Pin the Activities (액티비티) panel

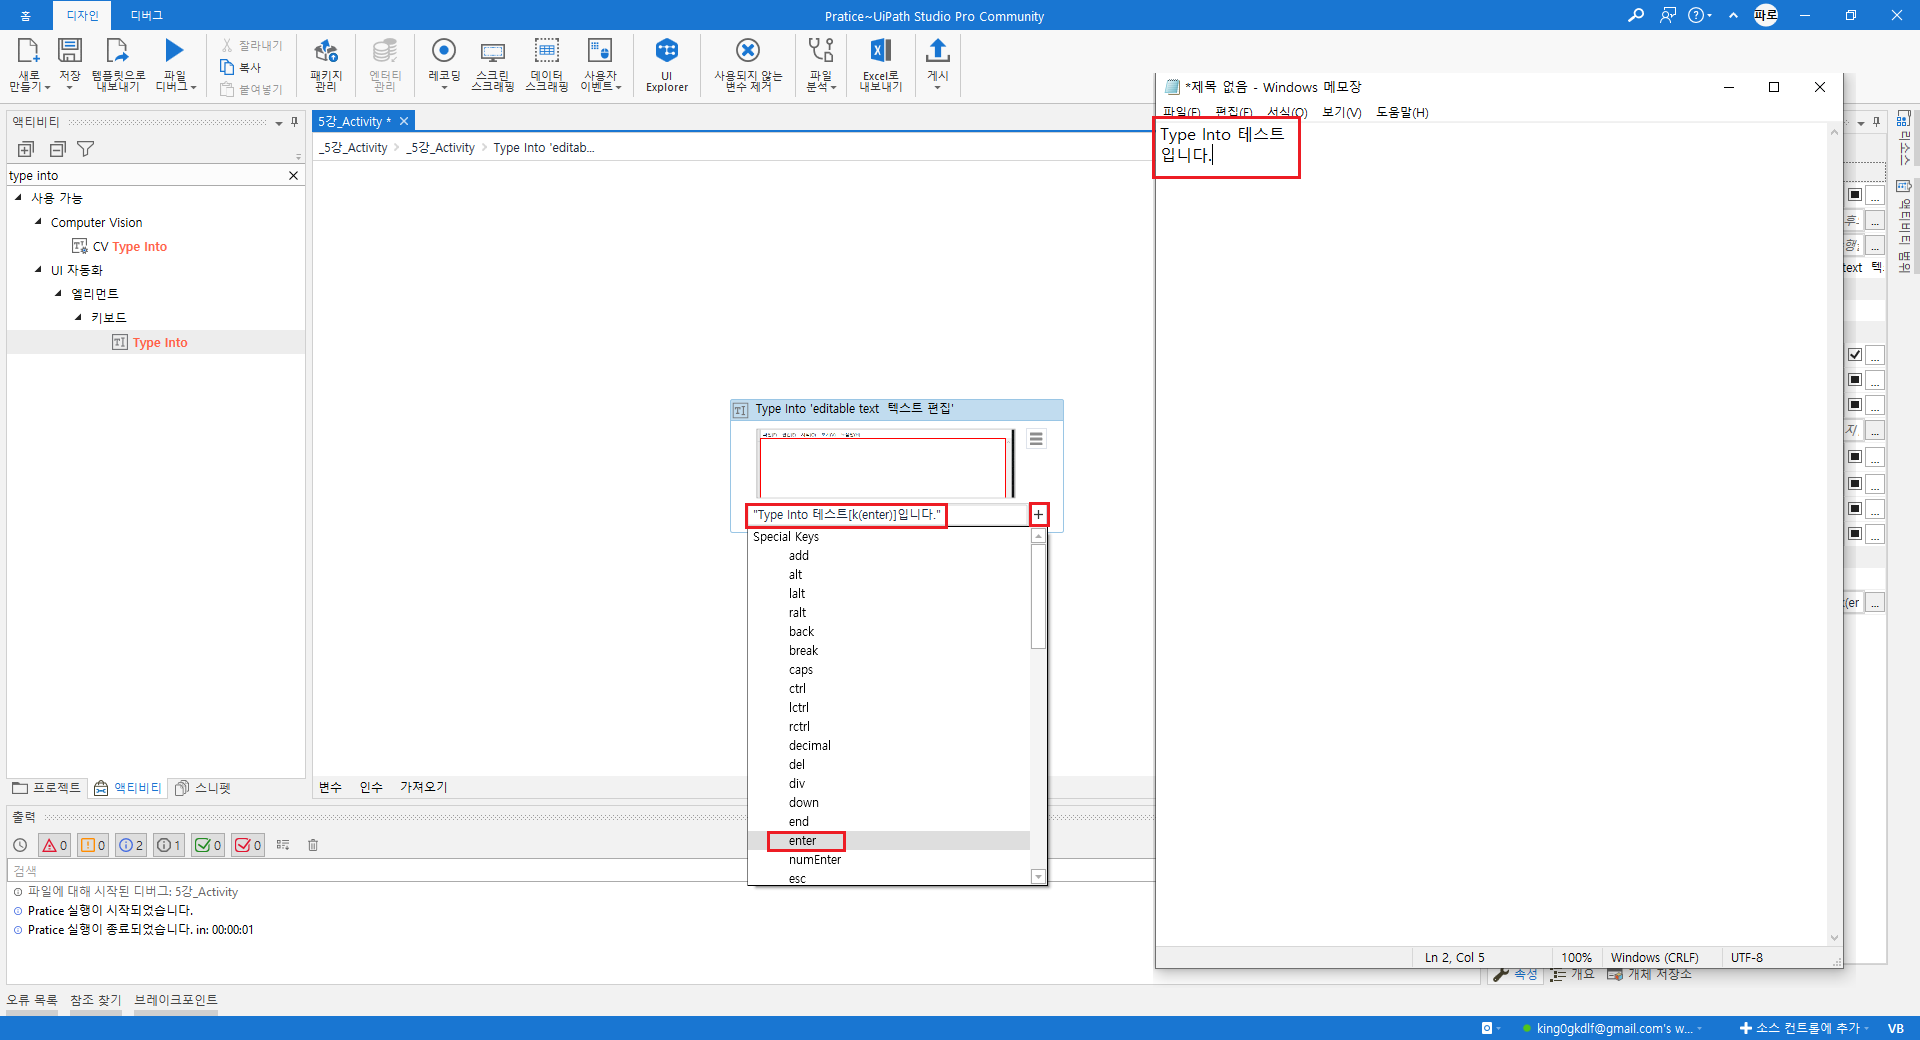(295, 122)
